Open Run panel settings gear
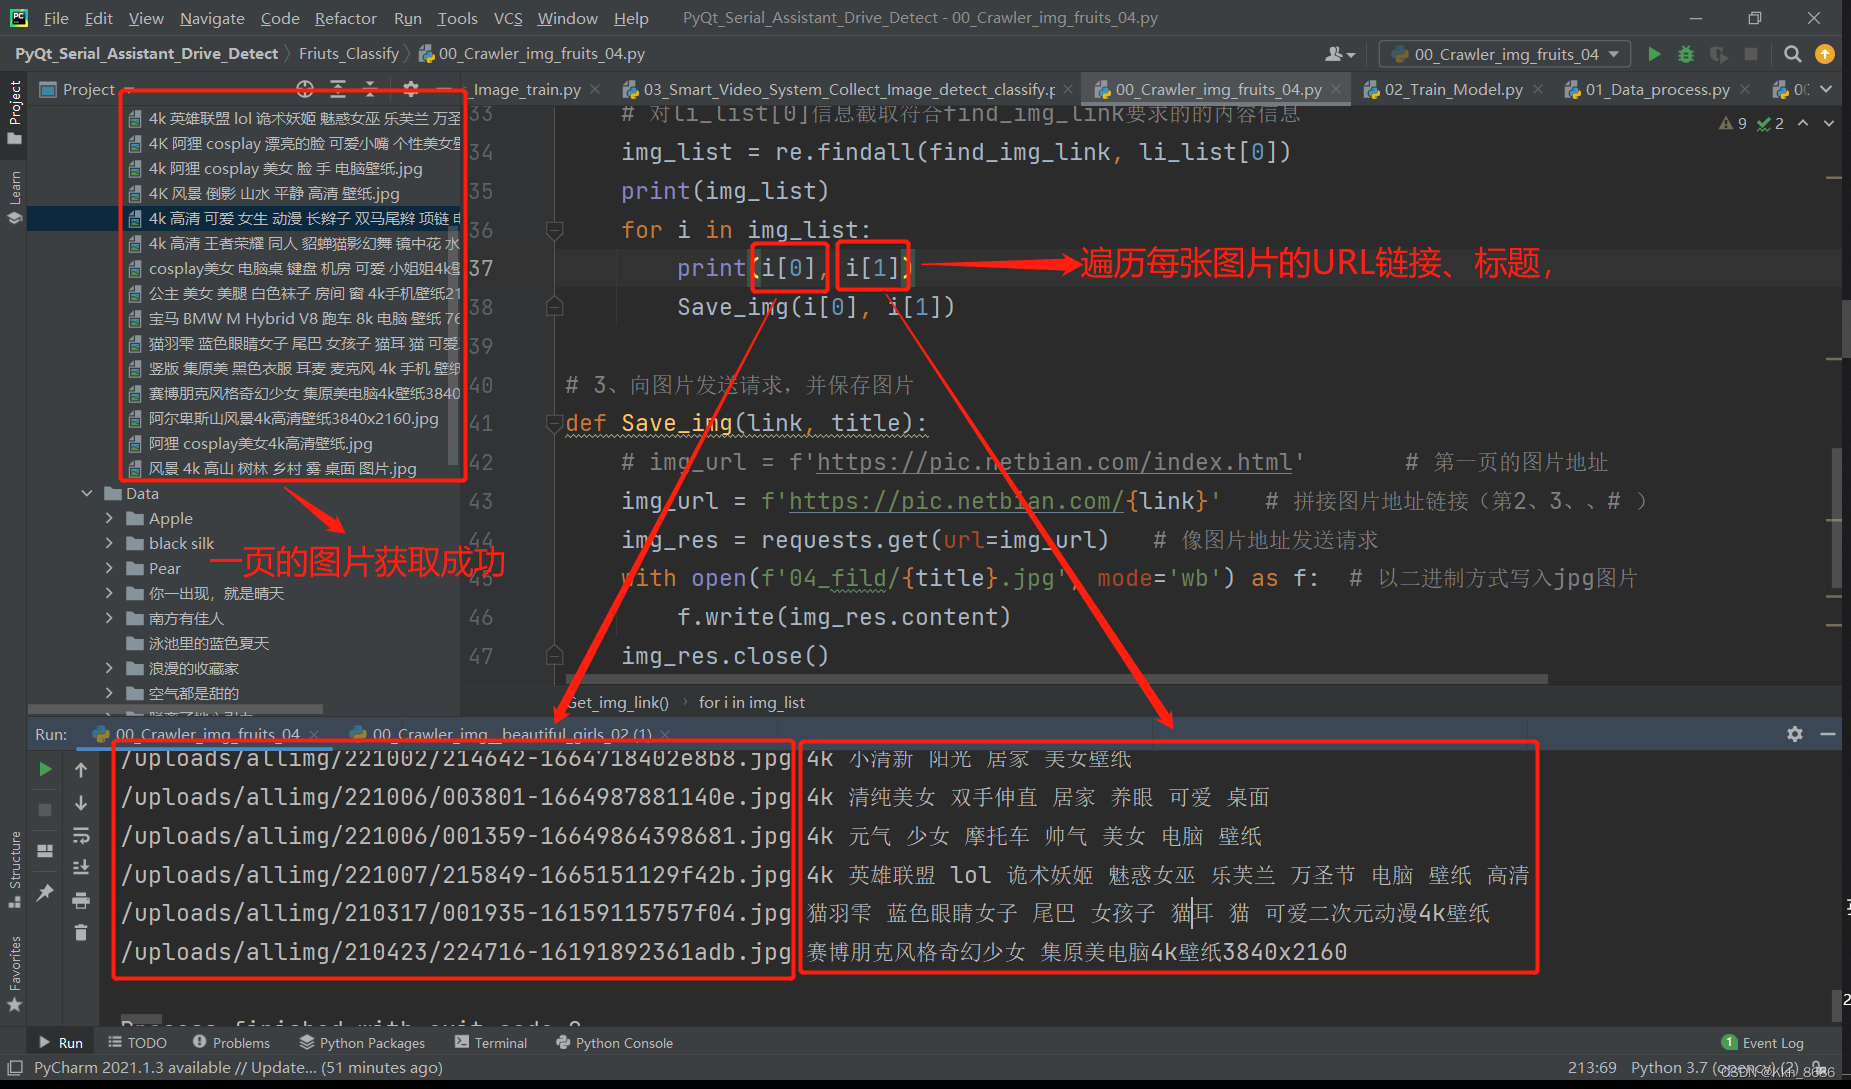The width and height of the screenshot is (1851, 1089). (x=1795, y=734)
